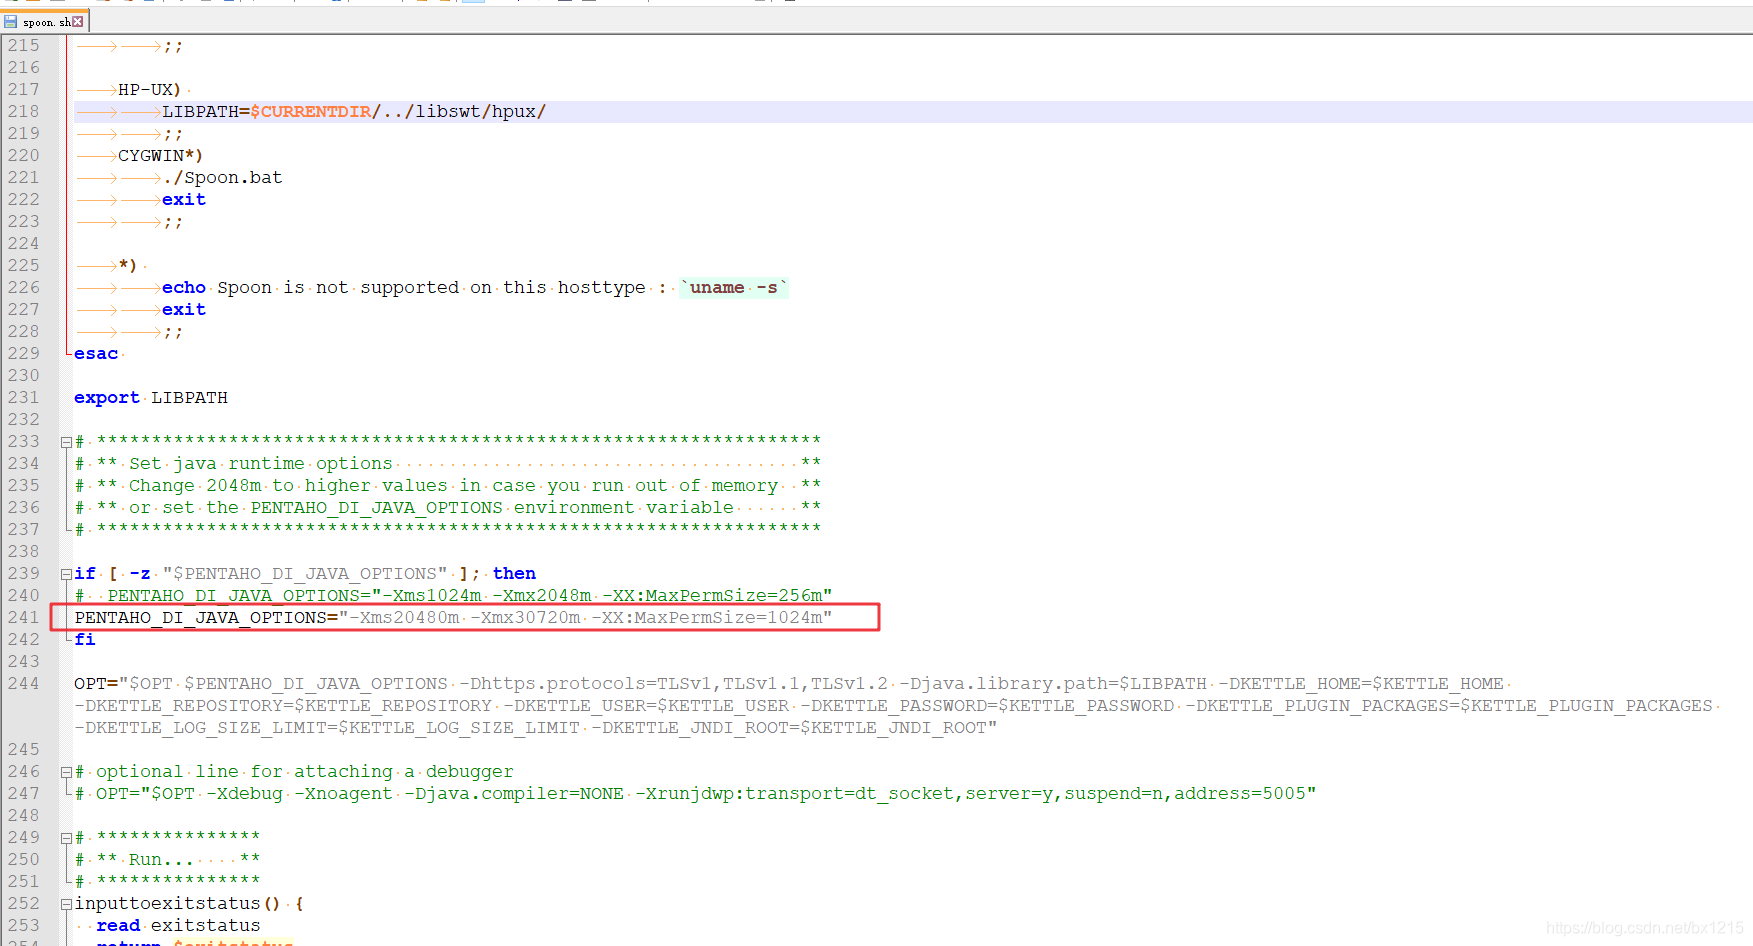Image resolution: width=1753 pixels, height=946 pixels.
Task: Click the esac keyword on line 229
Action: 96,353
